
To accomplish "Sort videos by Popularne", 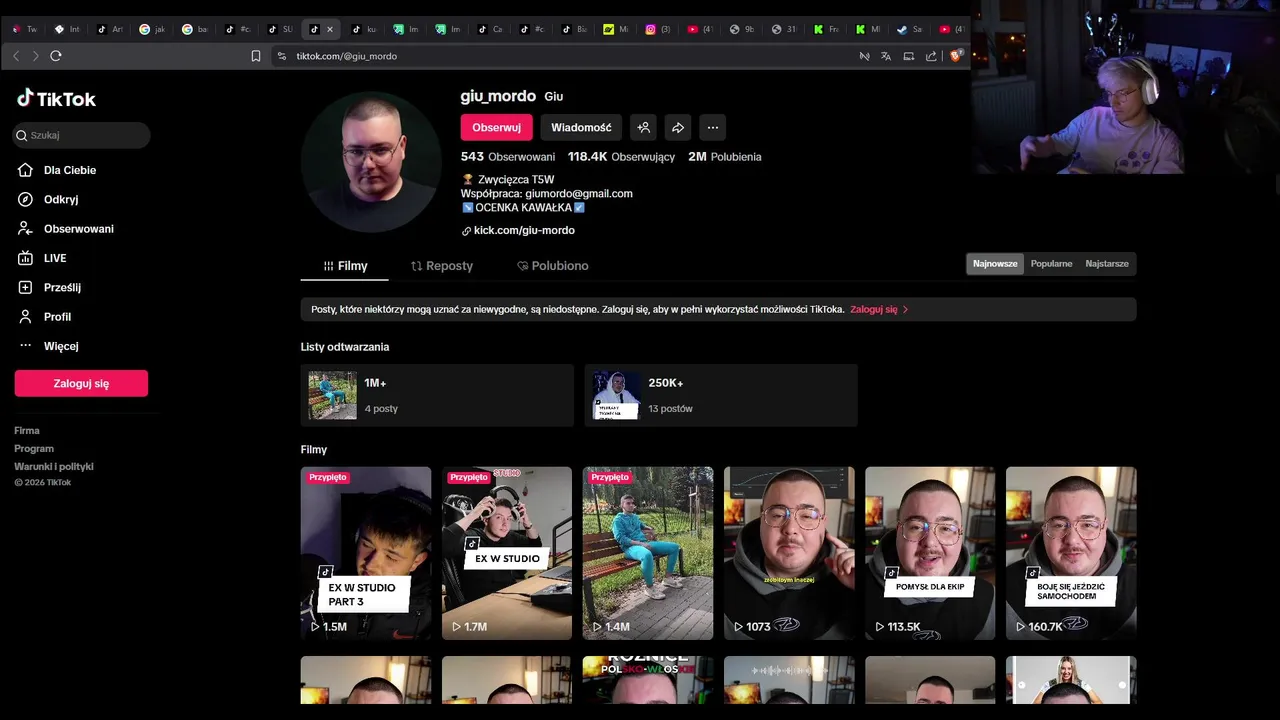I will point(1051,264).
